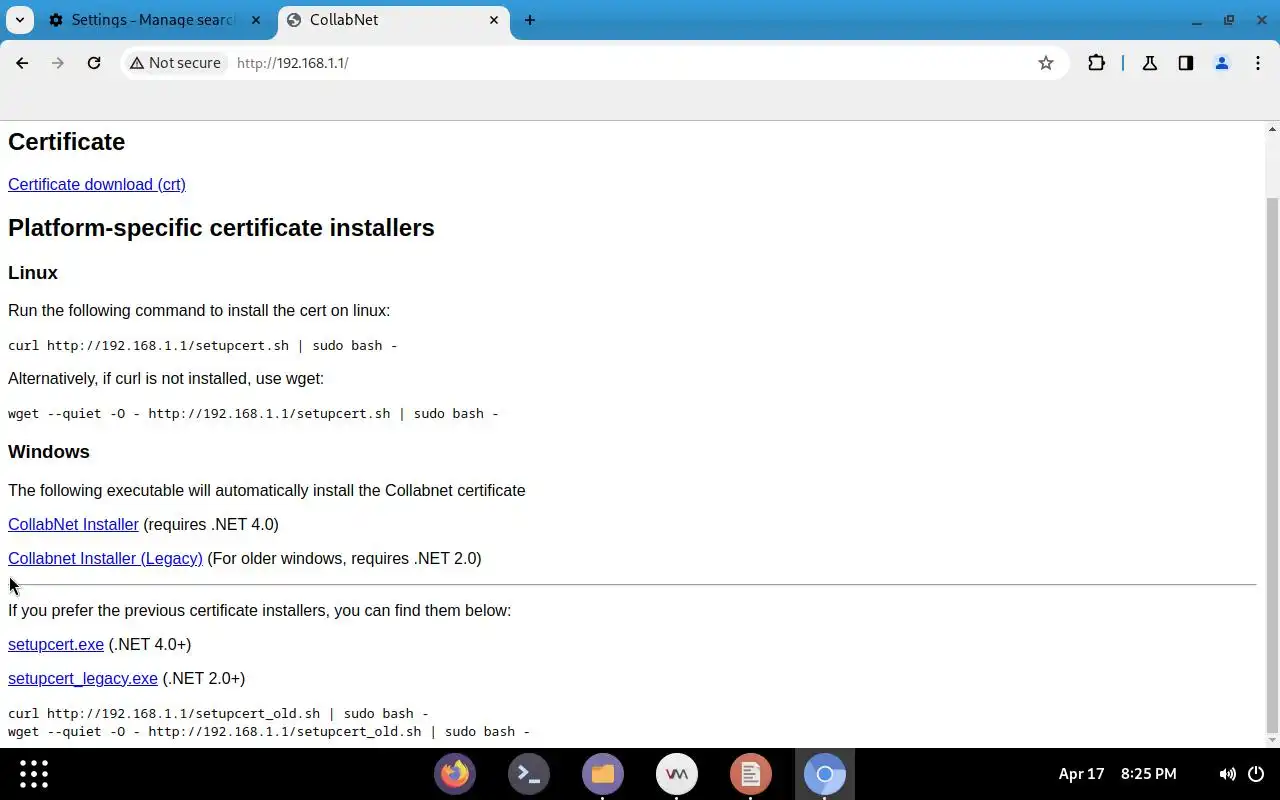This screenshot has height=800, width=1280.
Task: Focus the Chromium browser taskbar icon
Action: pos(825,774)
